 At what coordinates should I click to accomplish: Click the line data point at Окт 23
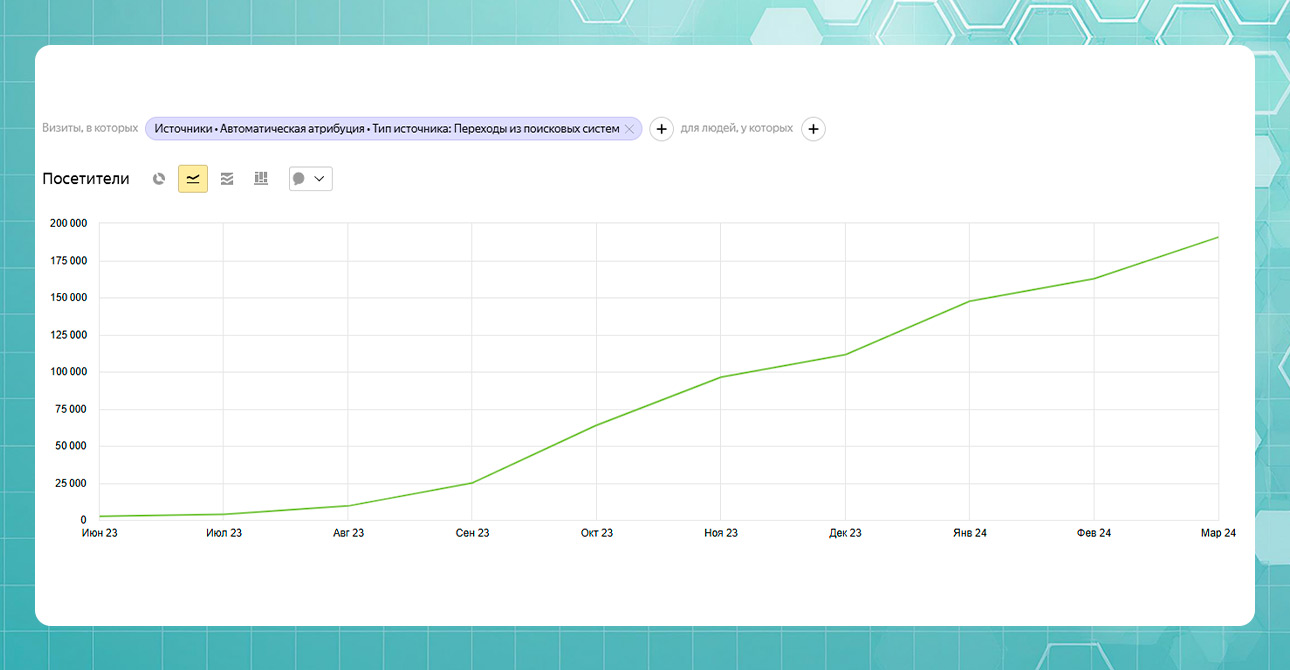point(596,425)
